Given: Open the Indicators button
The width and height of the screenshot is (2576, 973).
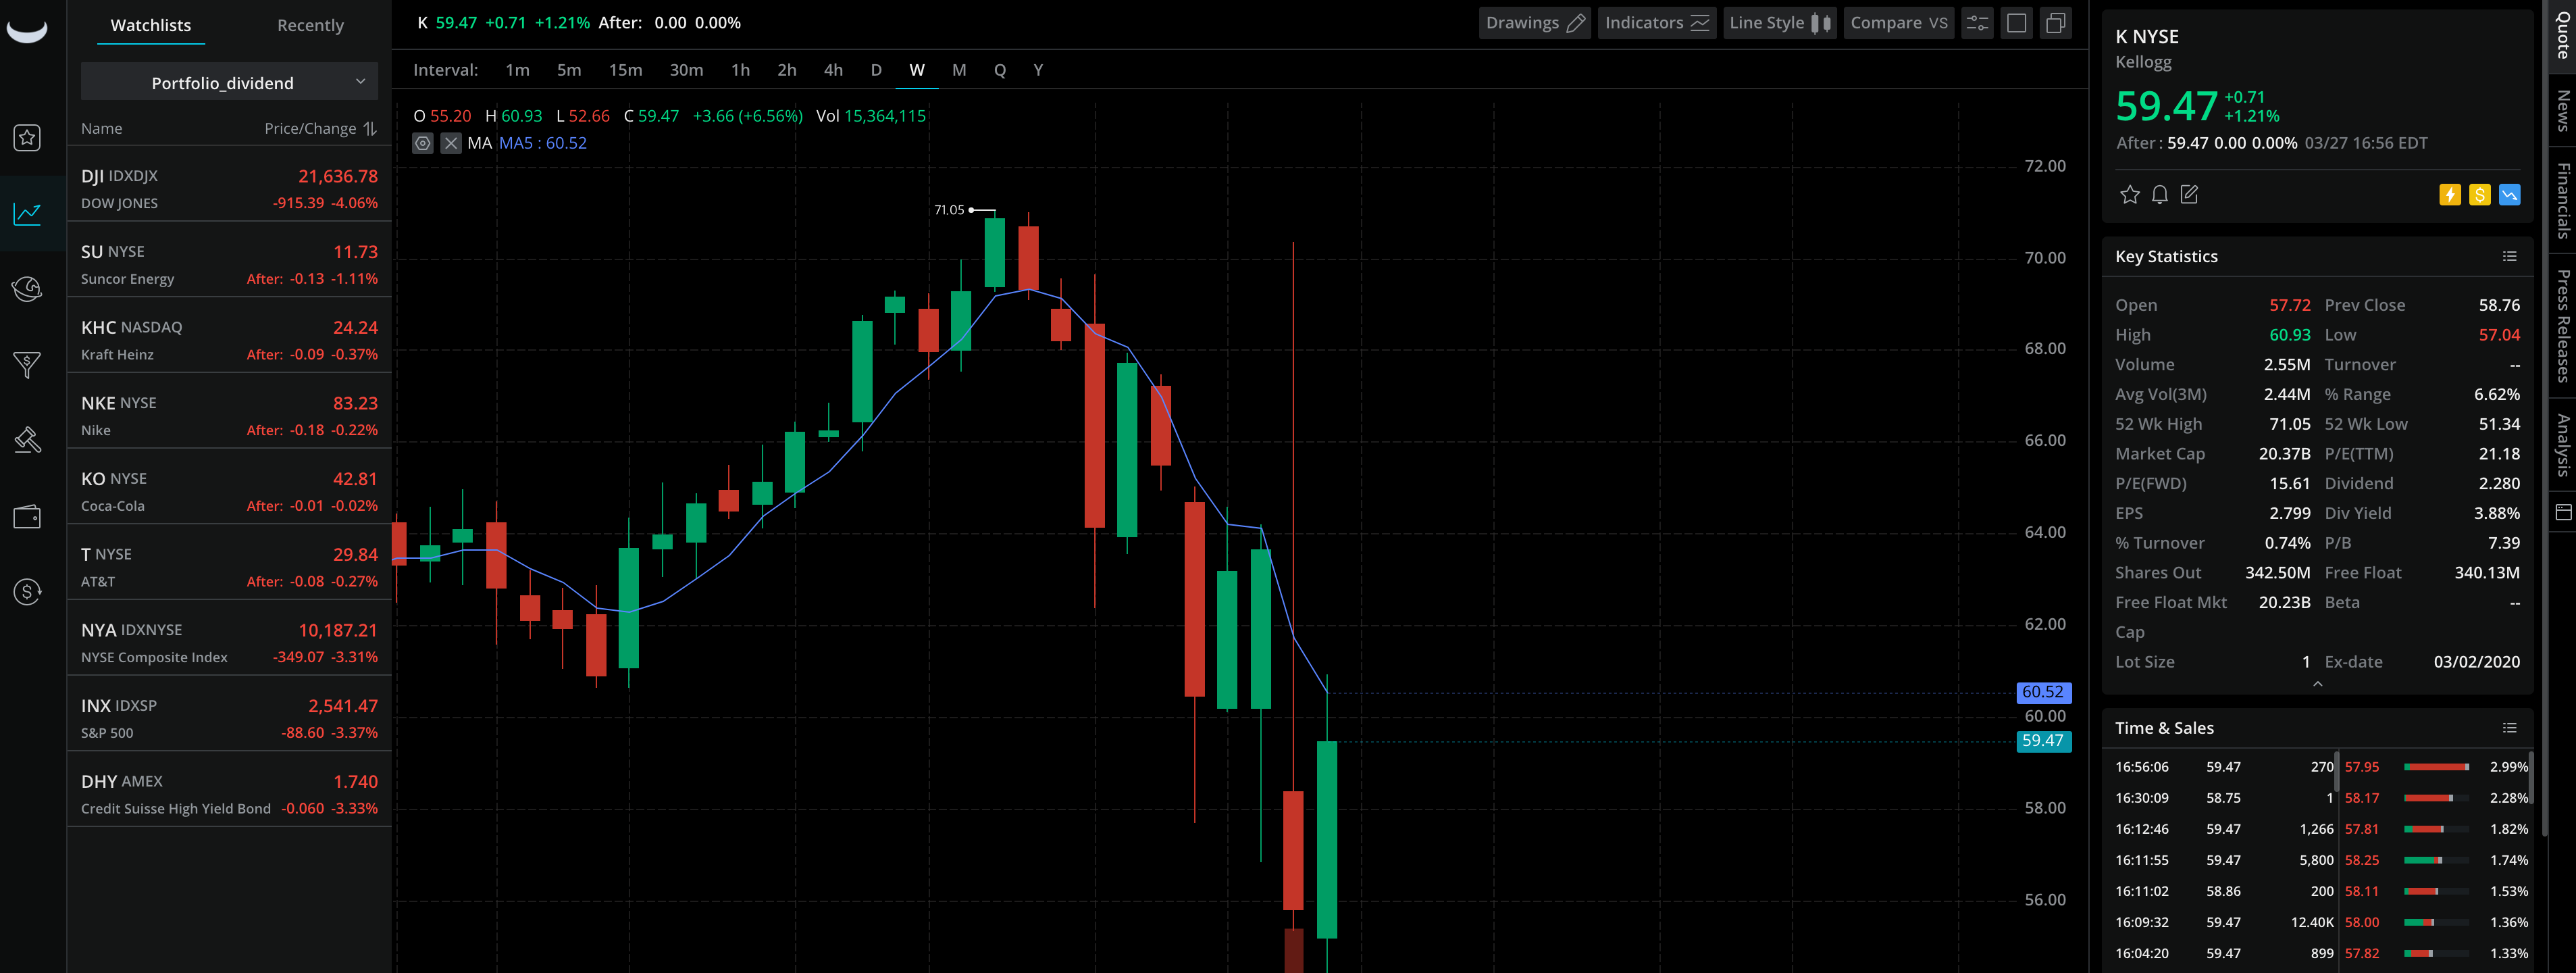Looking at the screenshot, I should 1656,23.
